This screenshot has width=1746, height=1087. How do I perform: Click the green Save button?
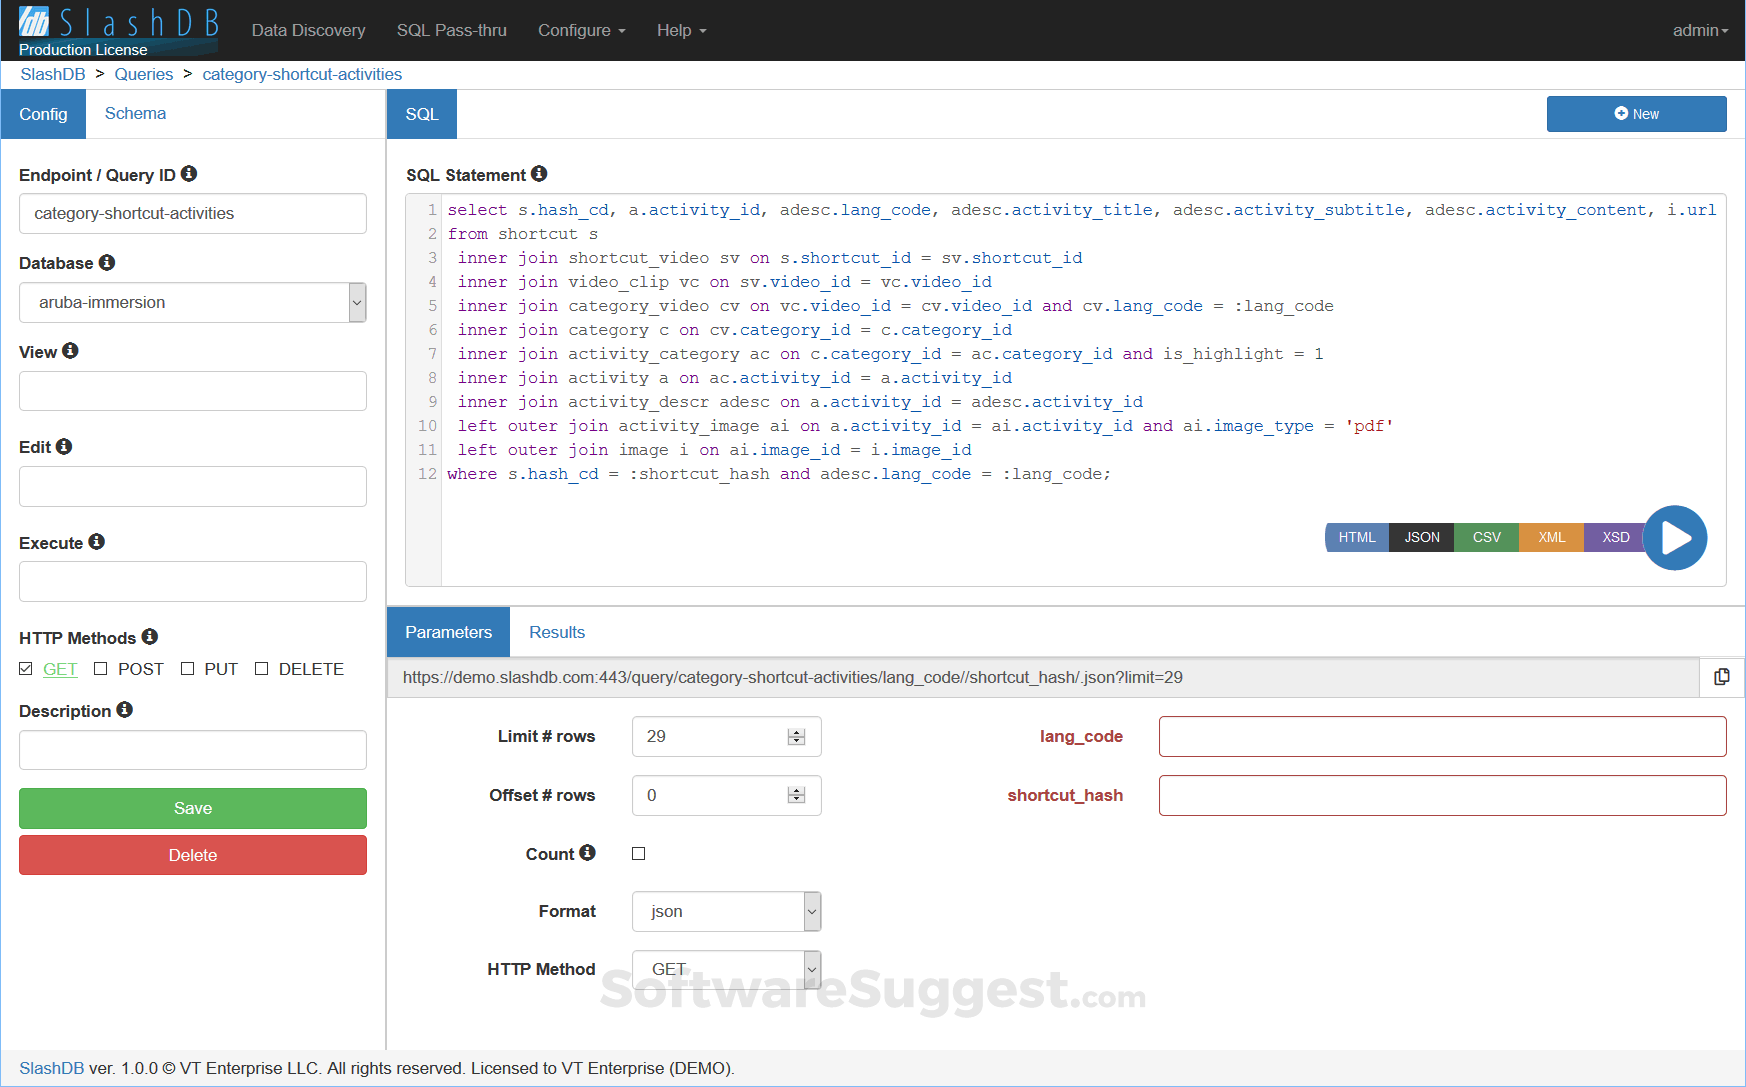(192, 808)
